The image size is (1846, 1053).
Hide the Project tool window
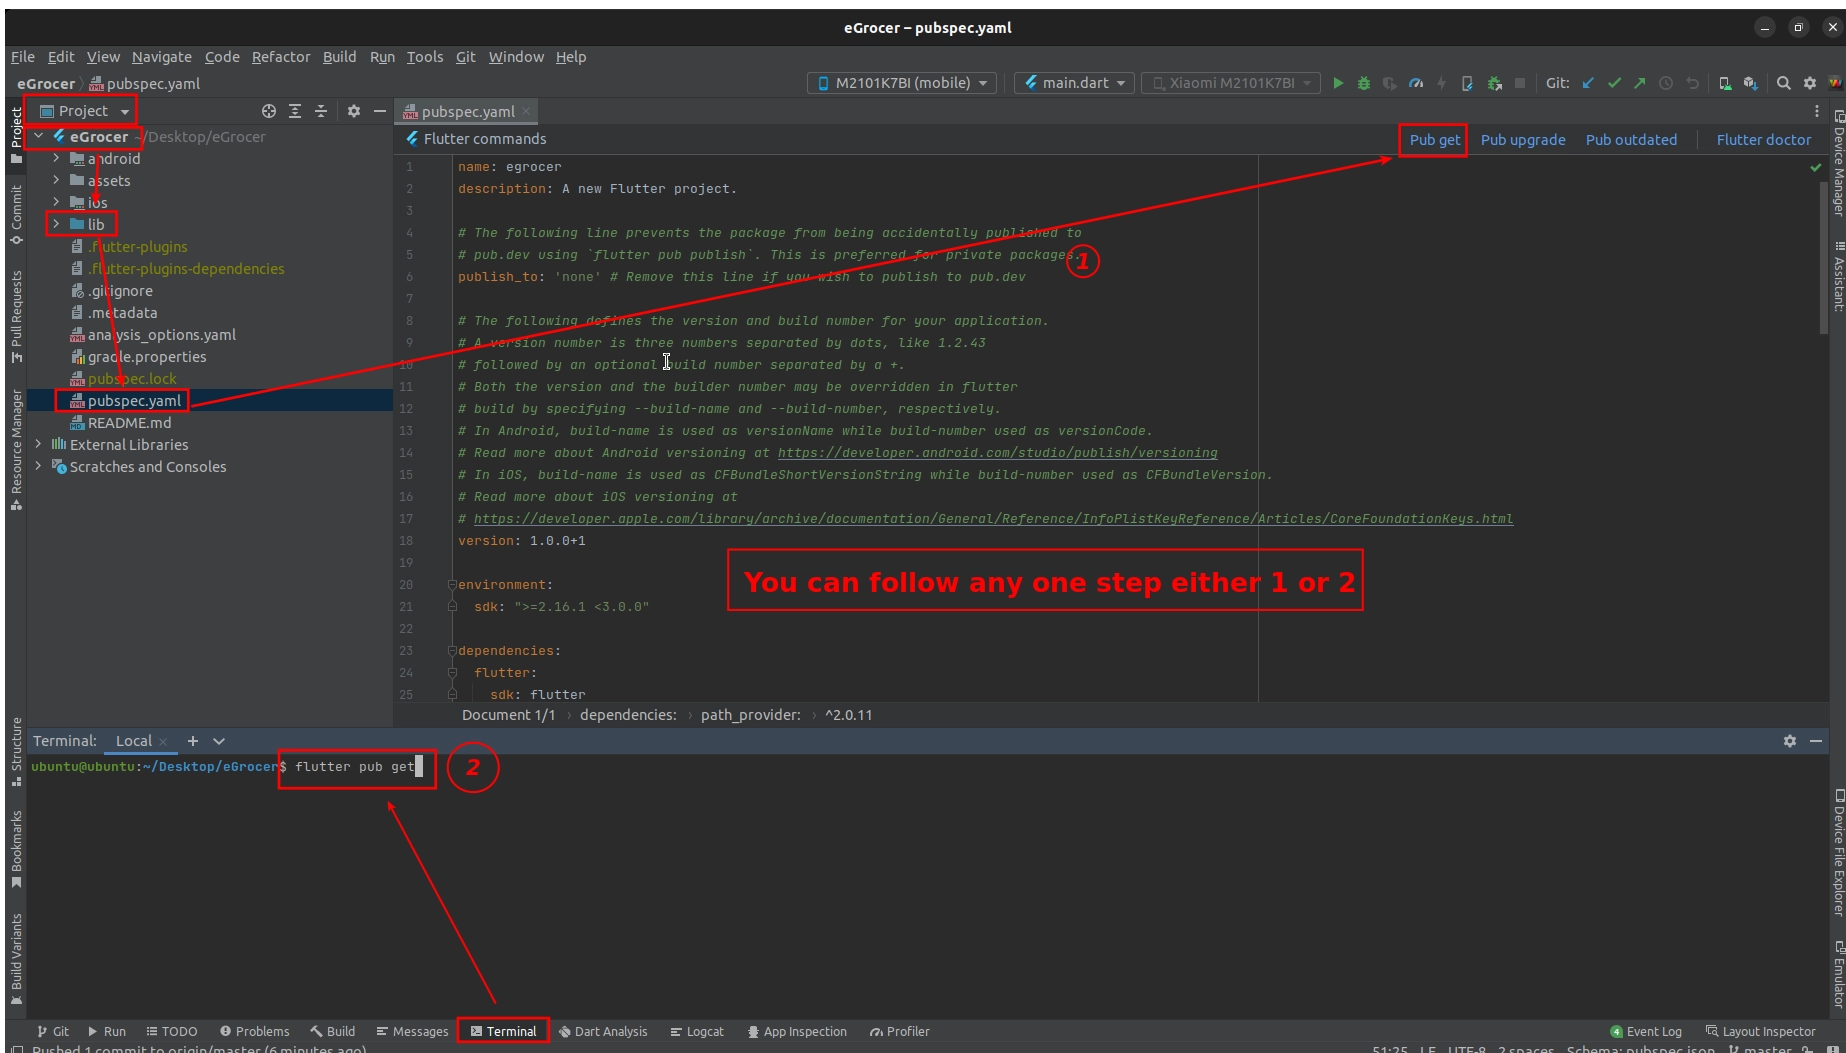click(x=379, y=111)
